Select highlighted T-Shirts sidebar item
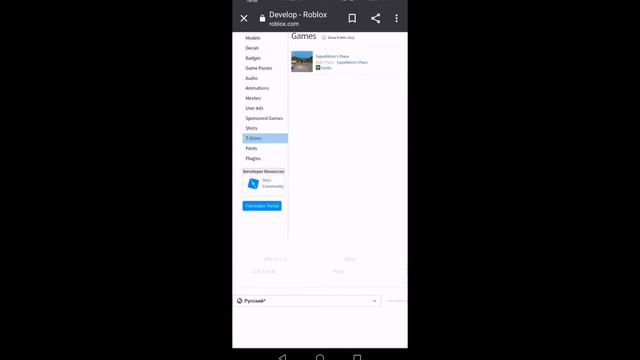The width and height of the screenshot is (640, 360). click(265, 138)
